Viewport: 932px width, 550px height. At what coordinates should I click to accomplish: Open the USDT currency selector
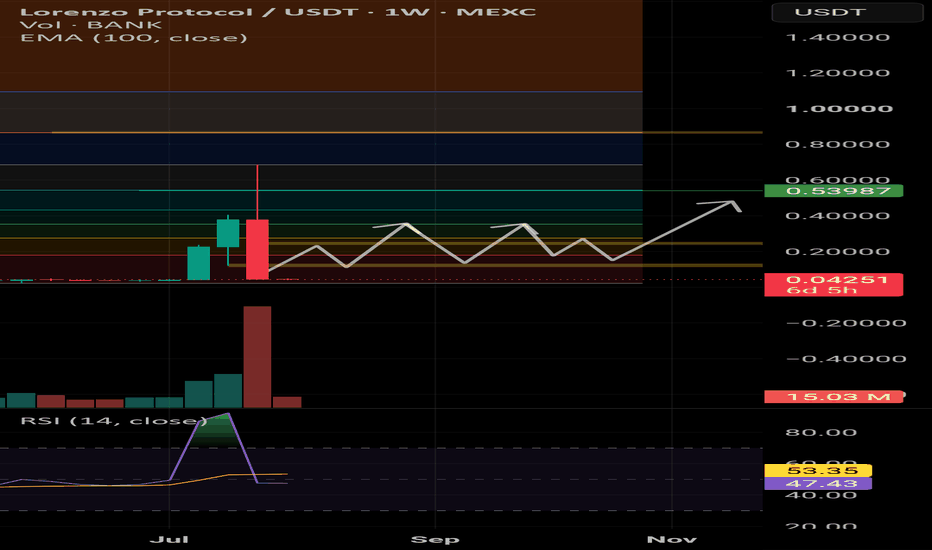pyautogui.click(x=847, y=12)
